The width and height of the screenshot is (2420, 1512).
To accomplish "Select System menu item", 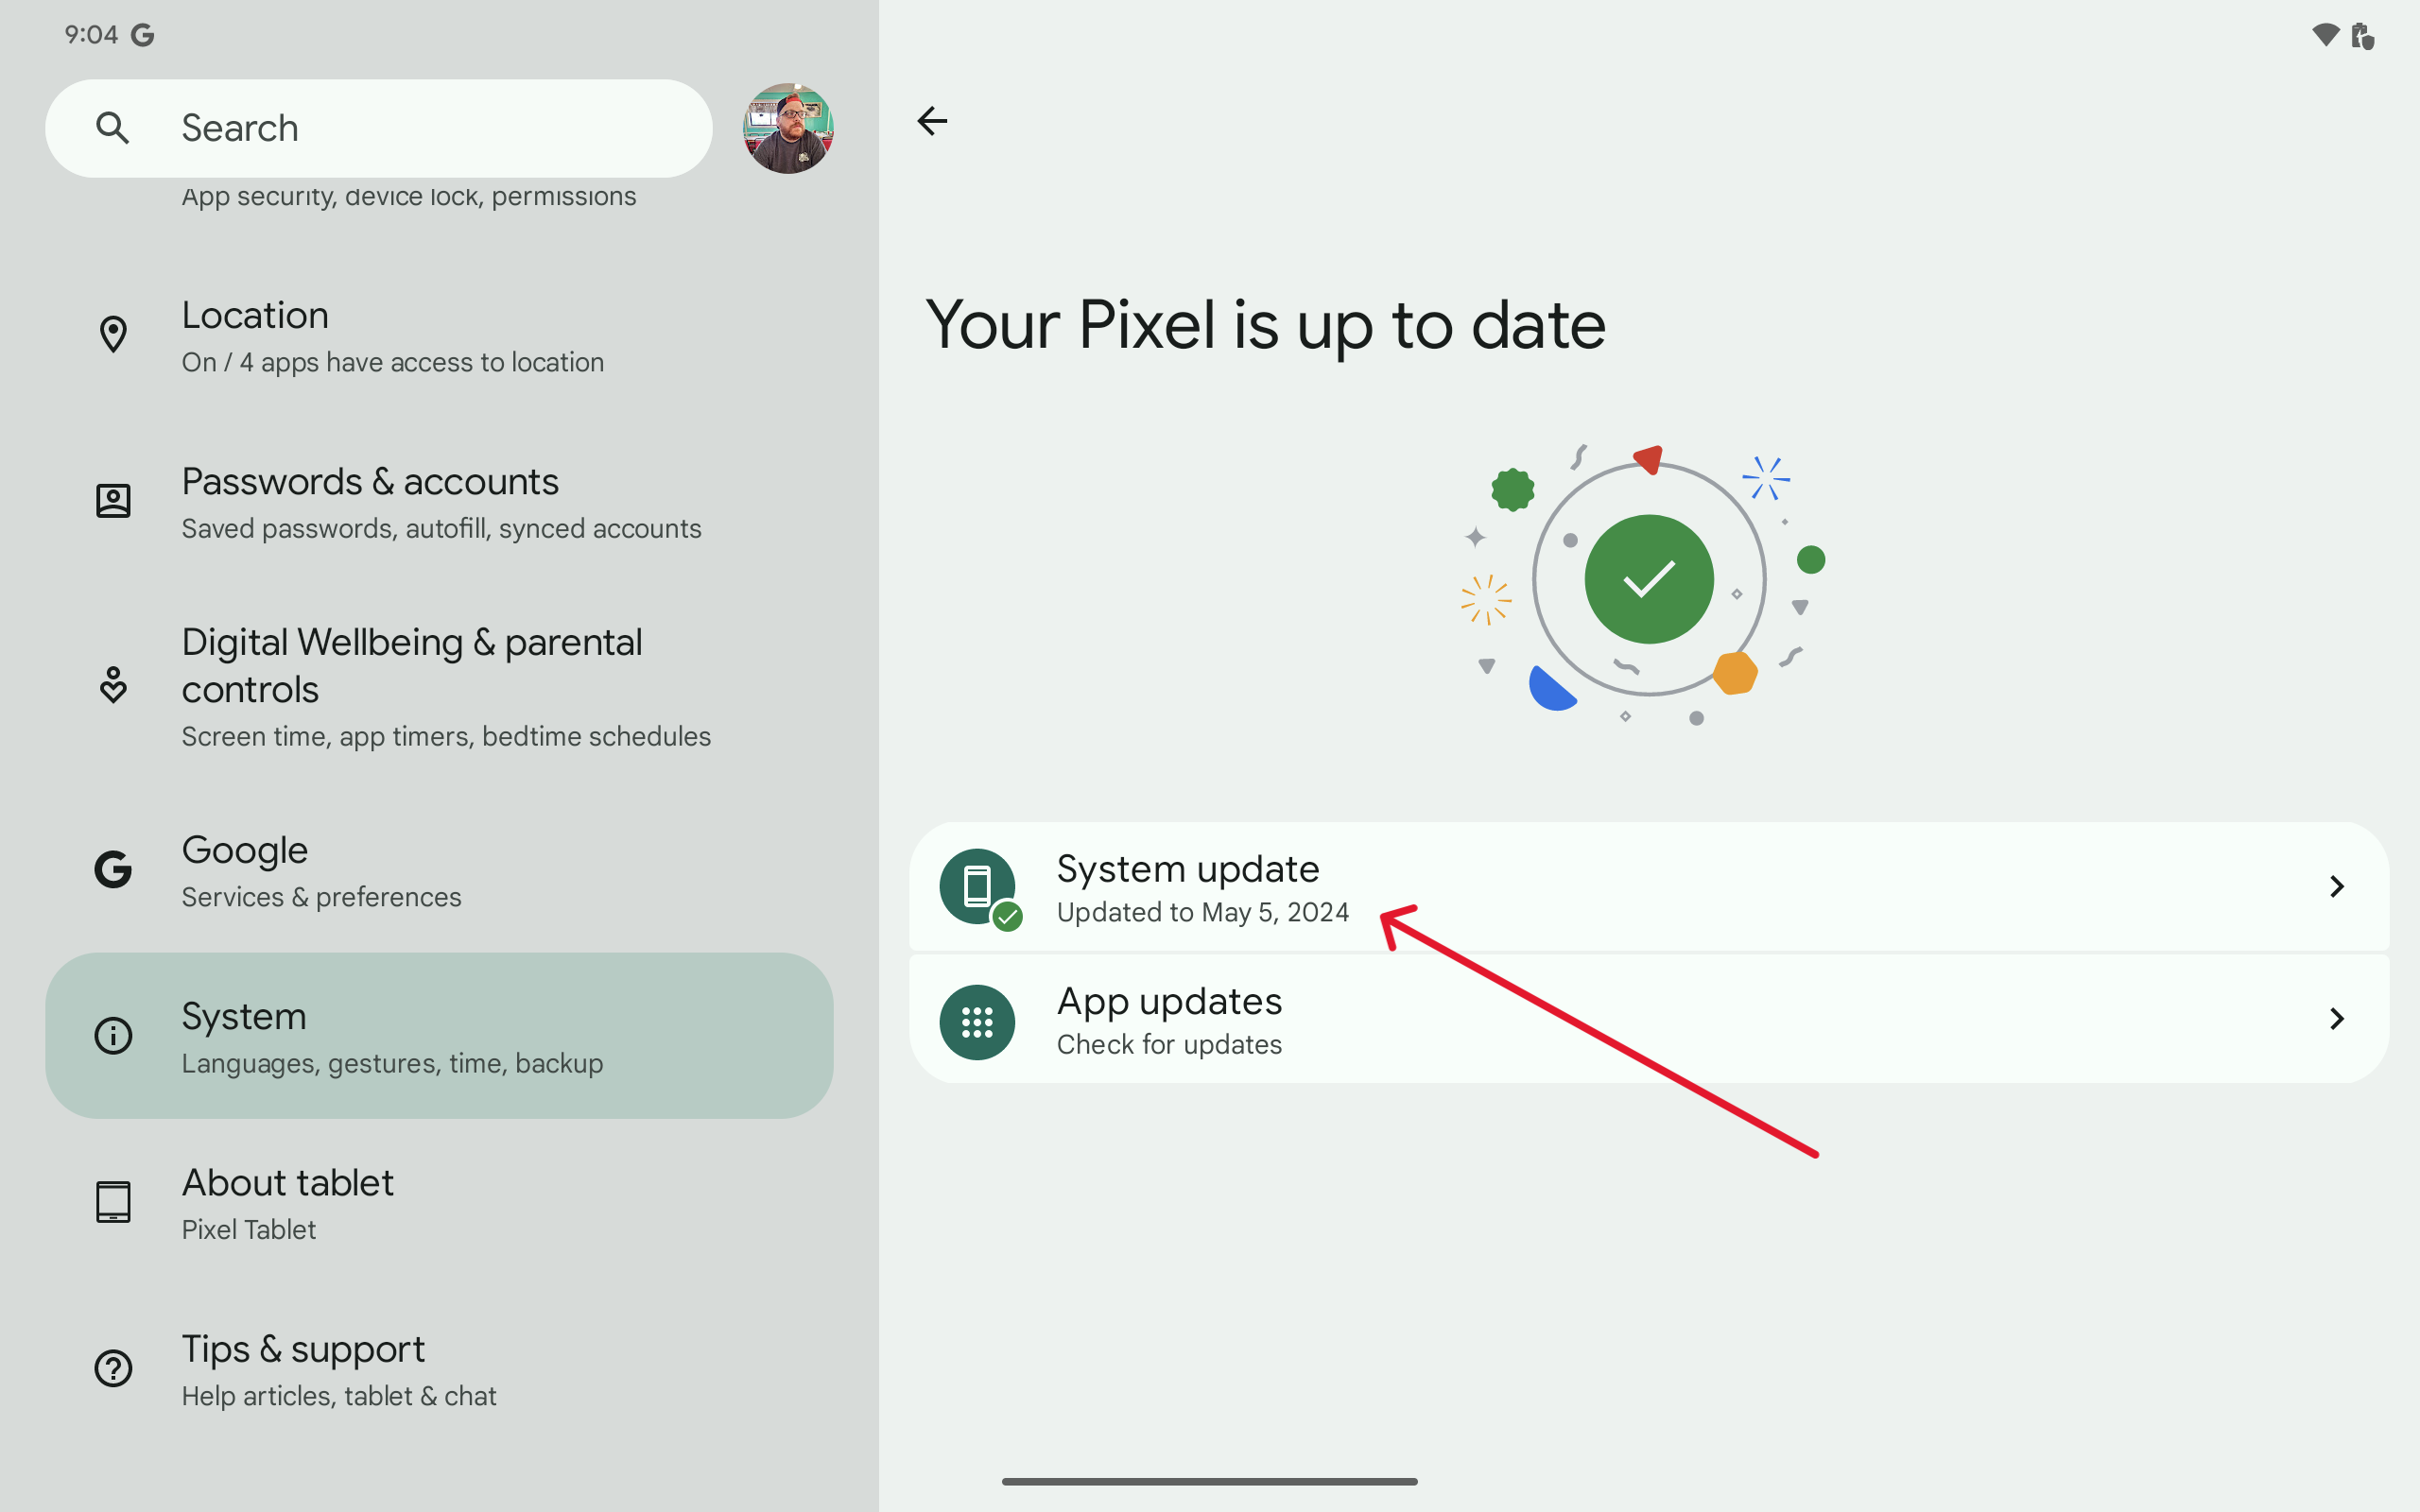I will (439, 1035).
